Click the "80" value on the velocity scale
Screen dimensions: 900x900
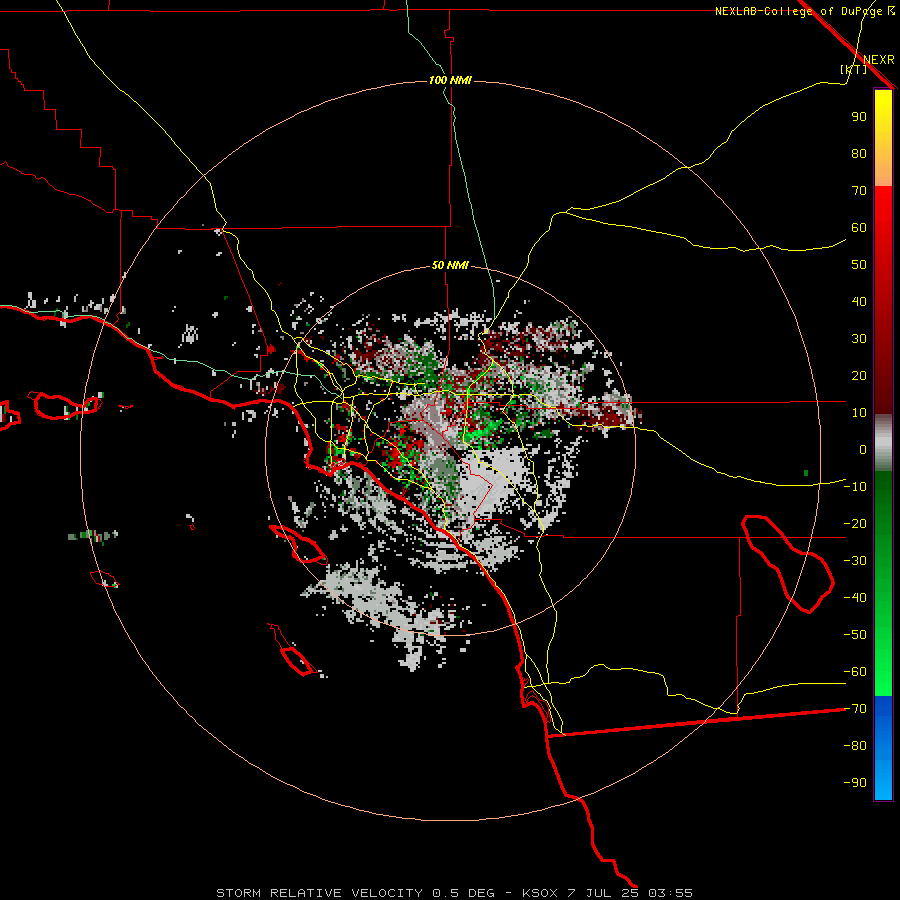(859, 154)
